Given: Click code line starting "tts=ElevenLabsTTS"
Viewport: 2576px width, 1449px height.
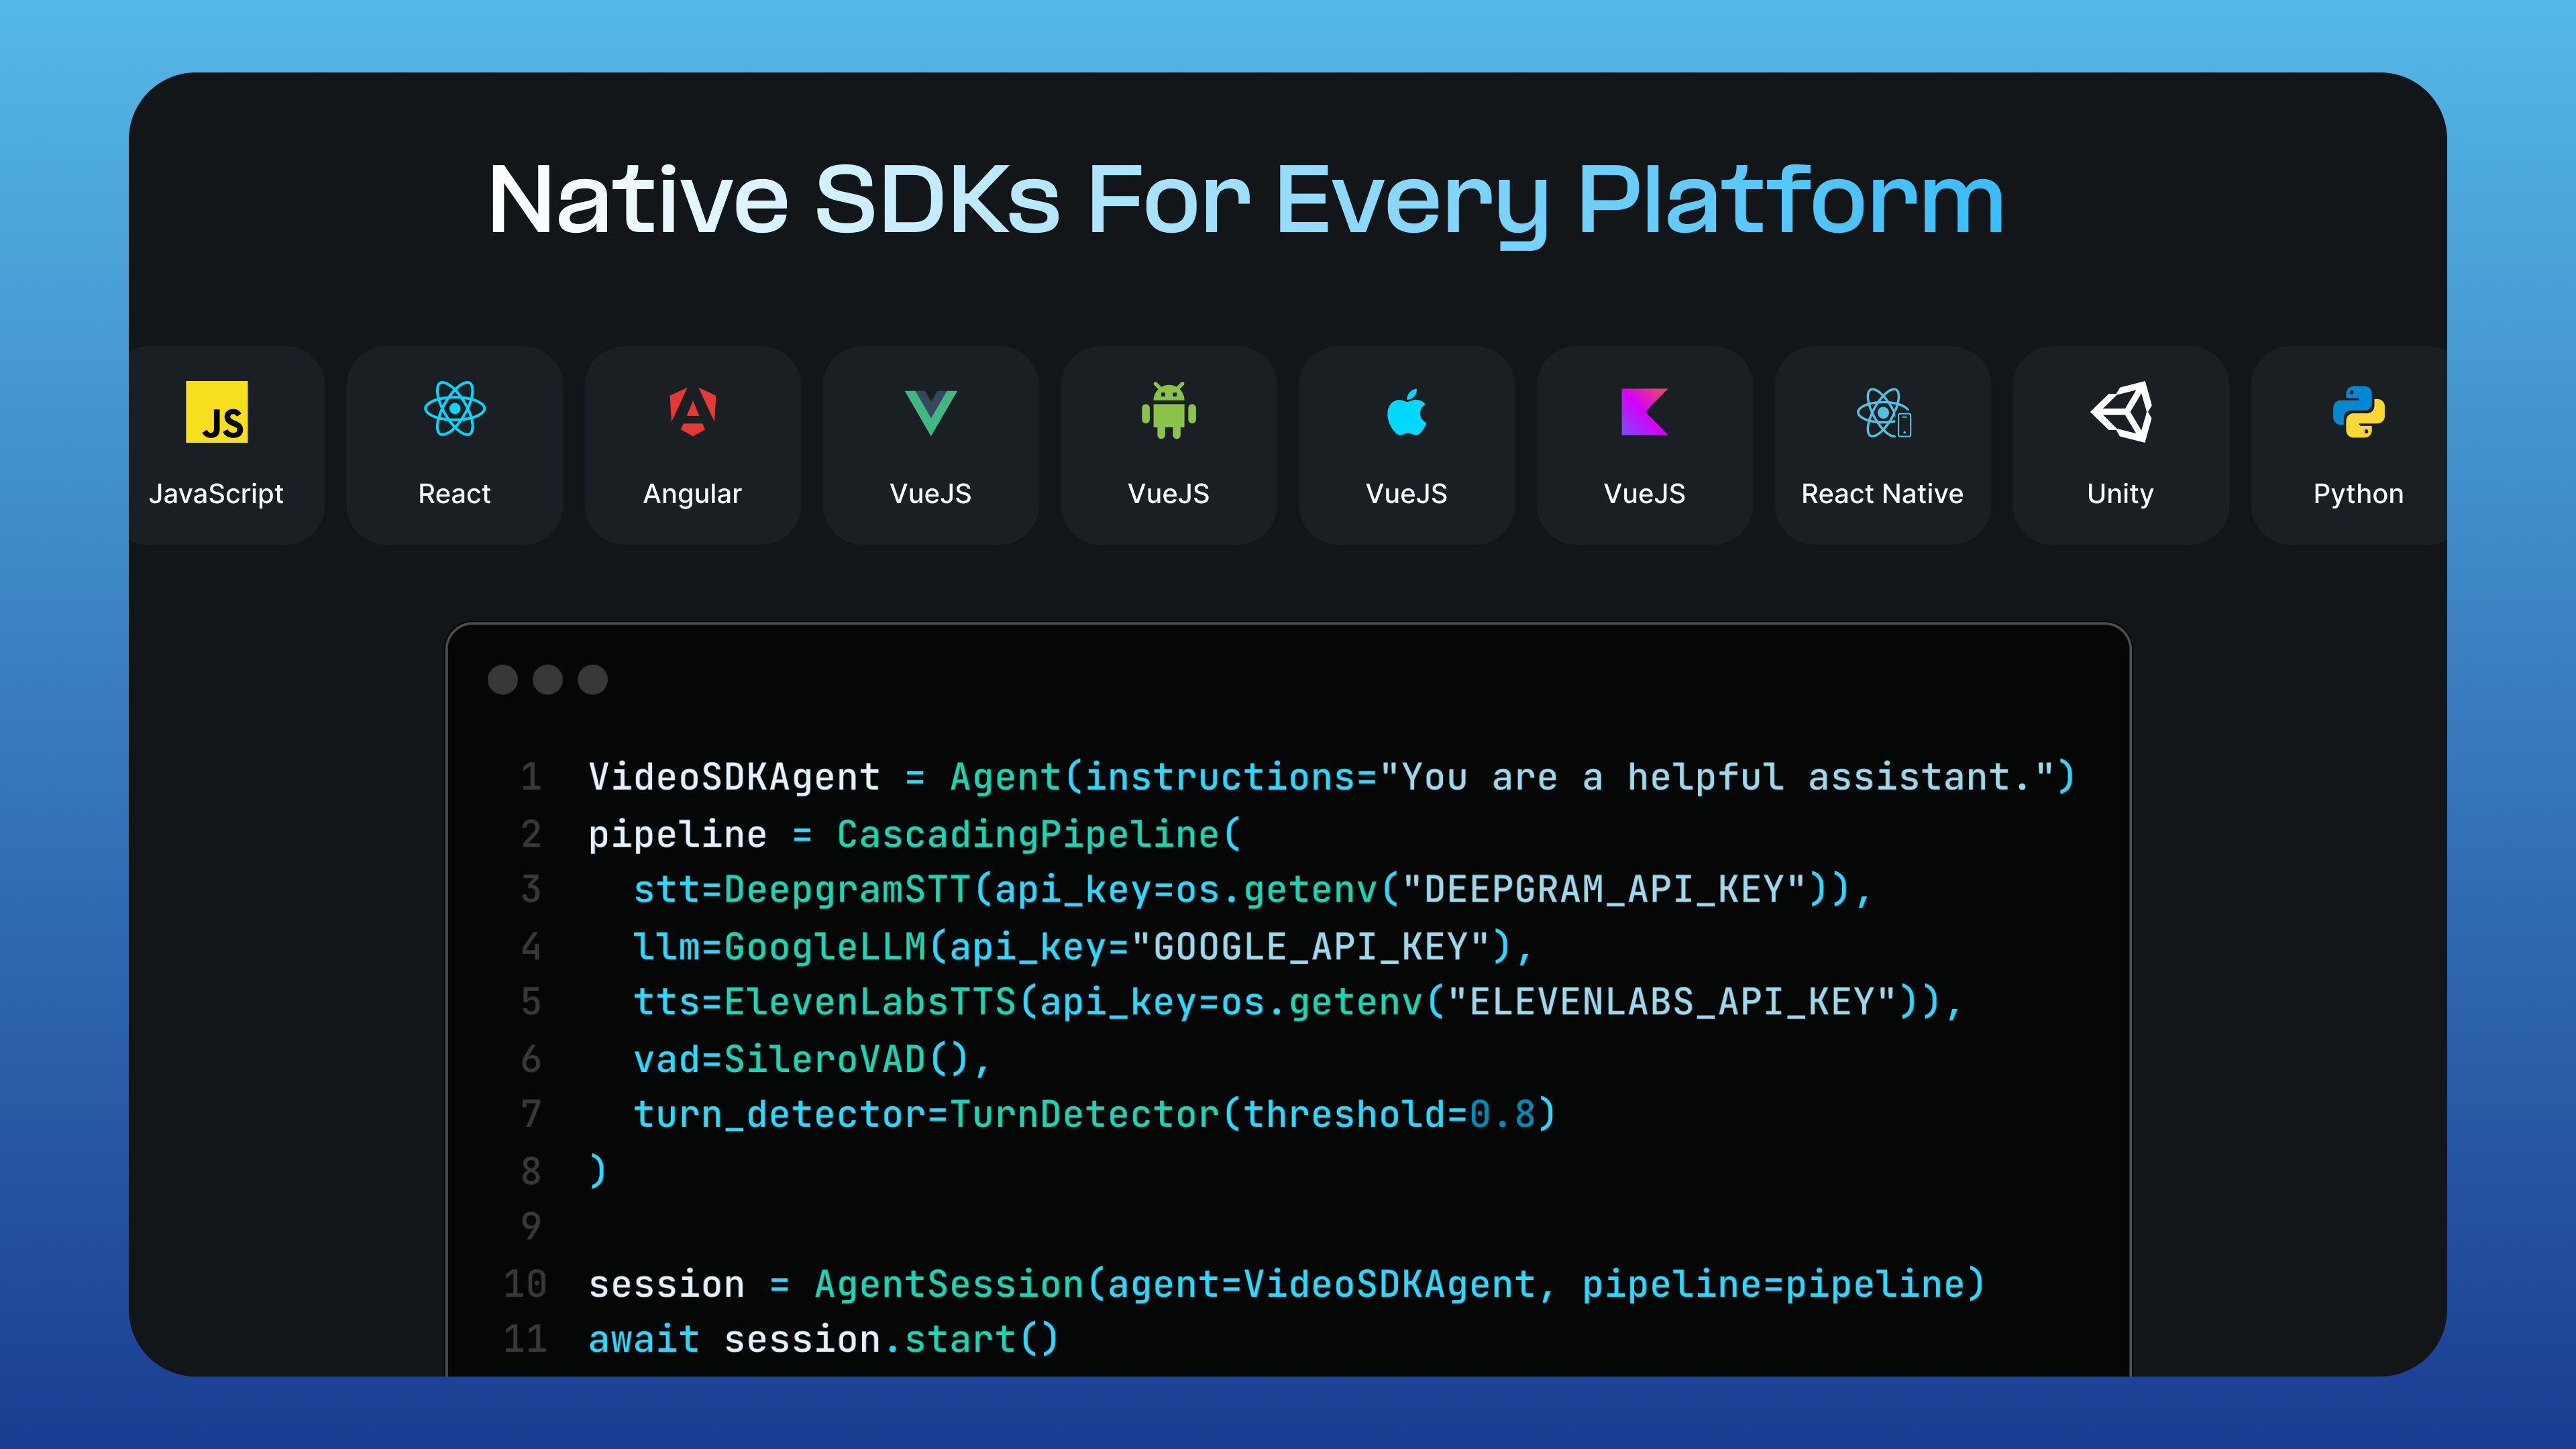Looking at the screenshot, I should click(x=1297, y=1002).
